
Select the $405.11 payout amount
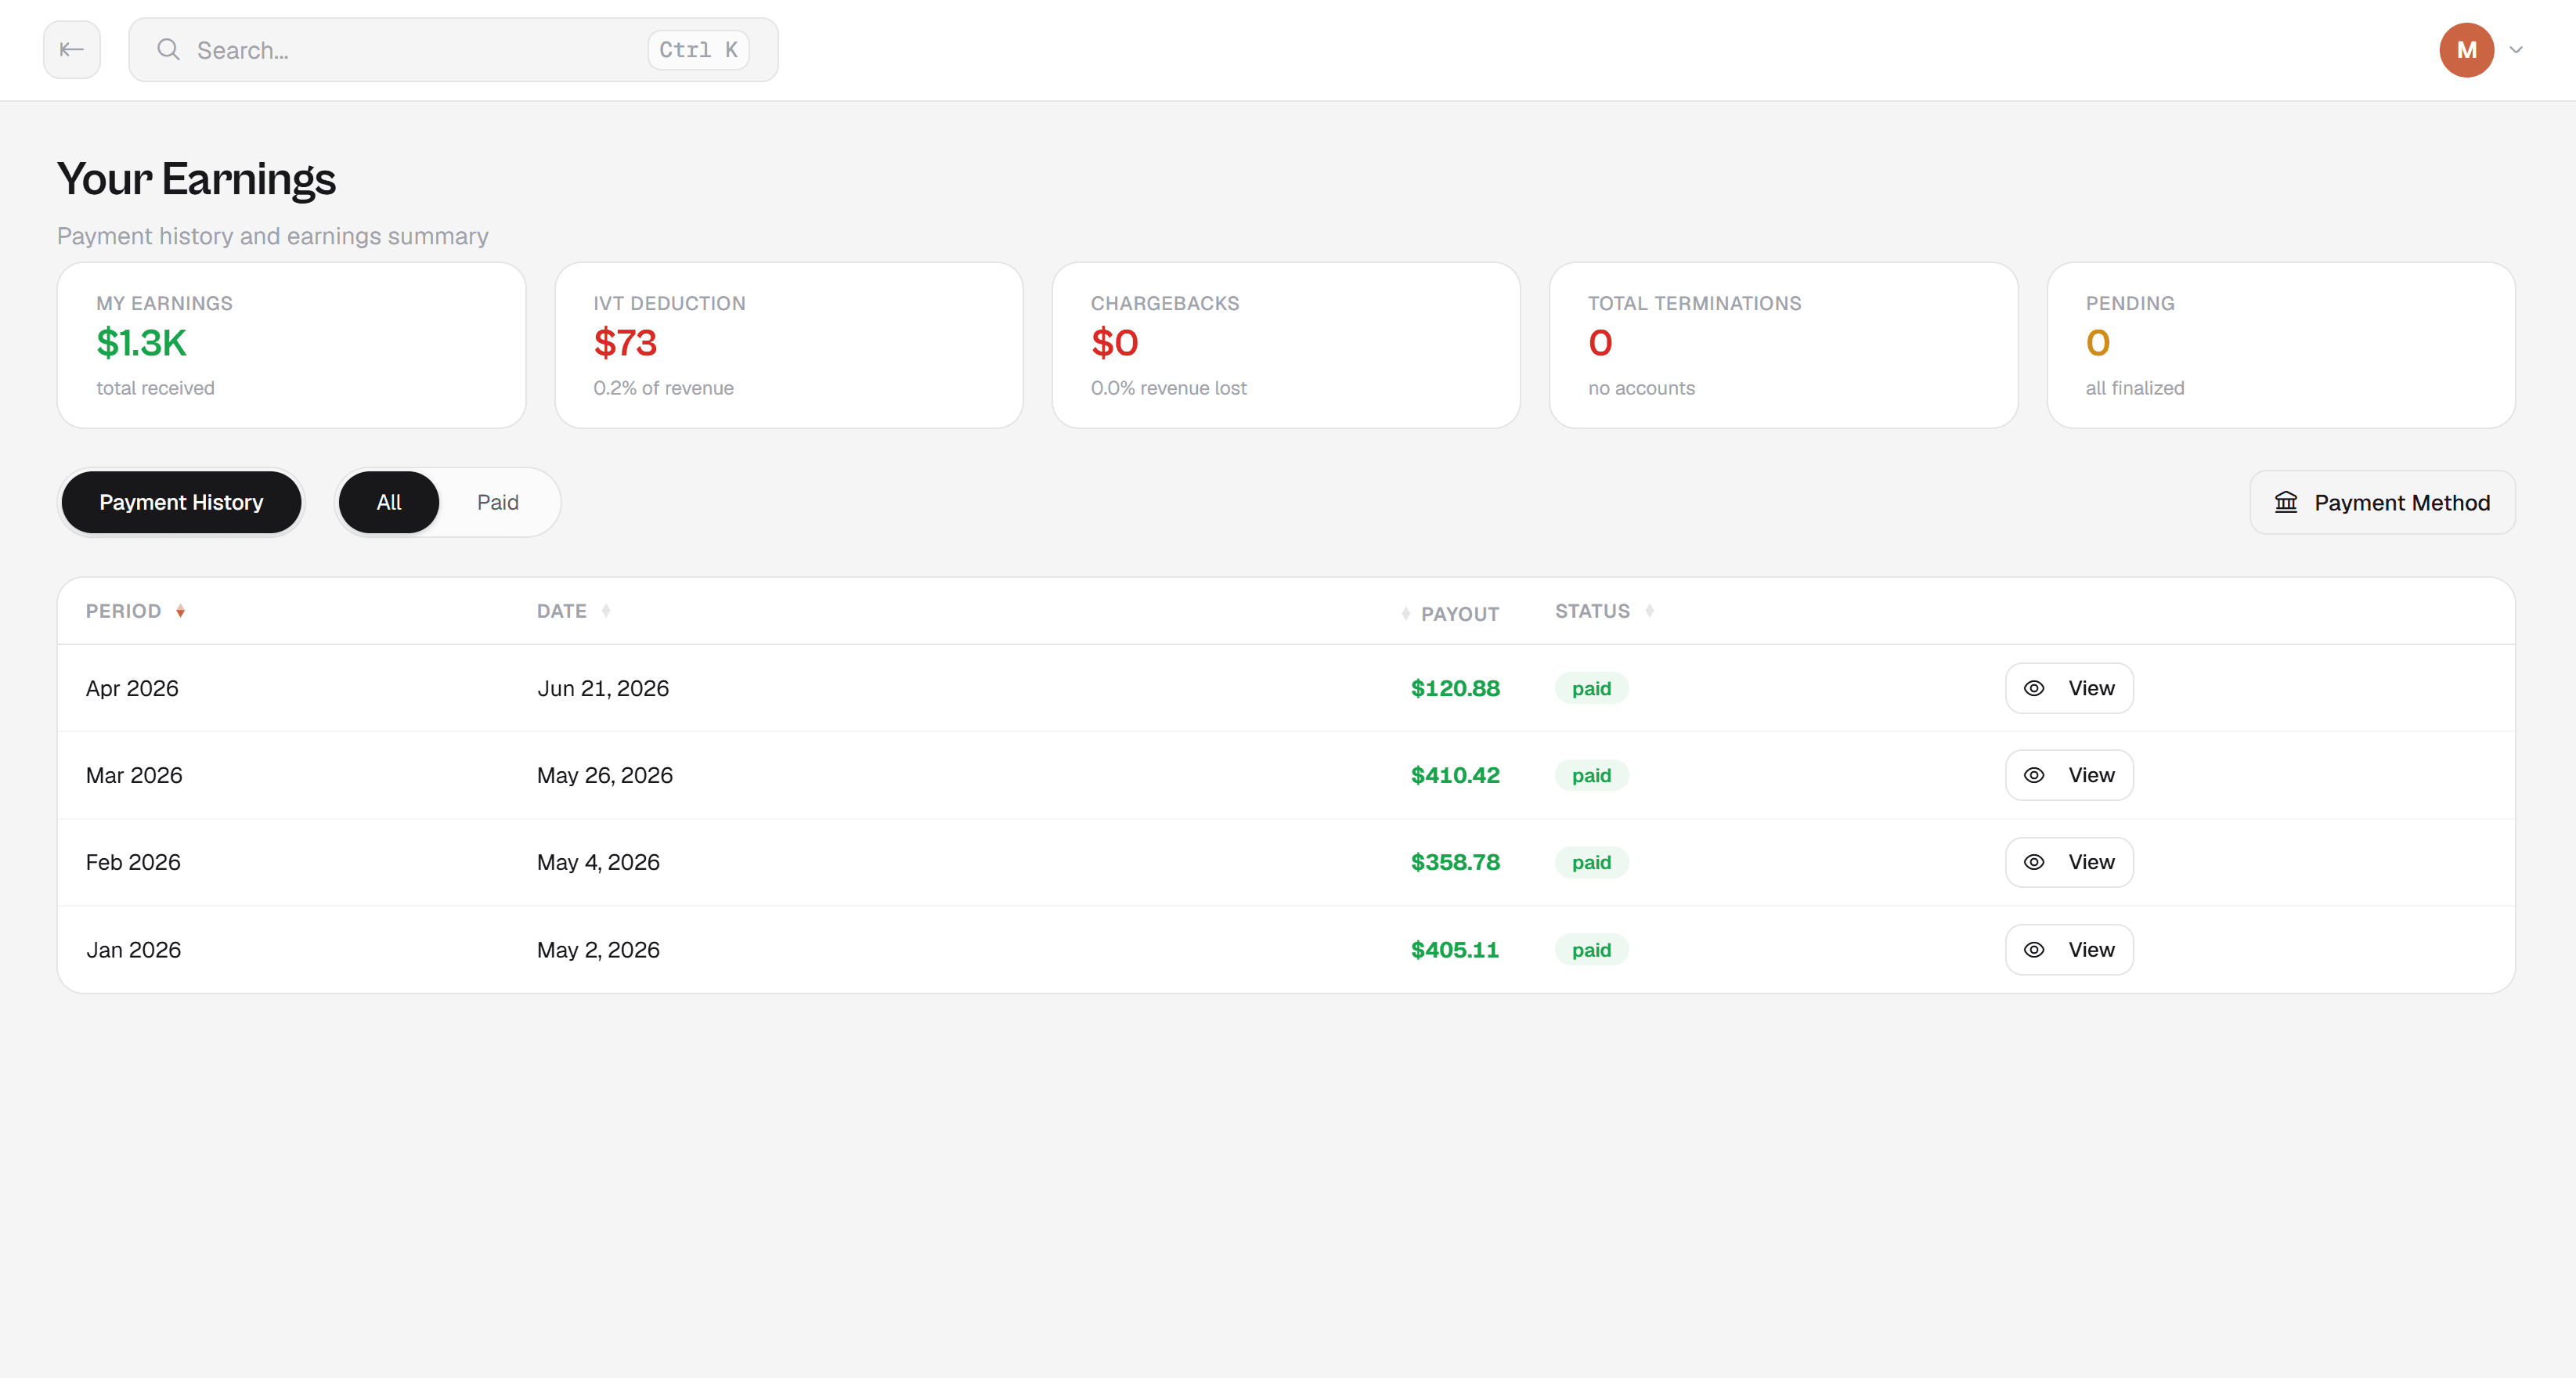click(1455, 950)
